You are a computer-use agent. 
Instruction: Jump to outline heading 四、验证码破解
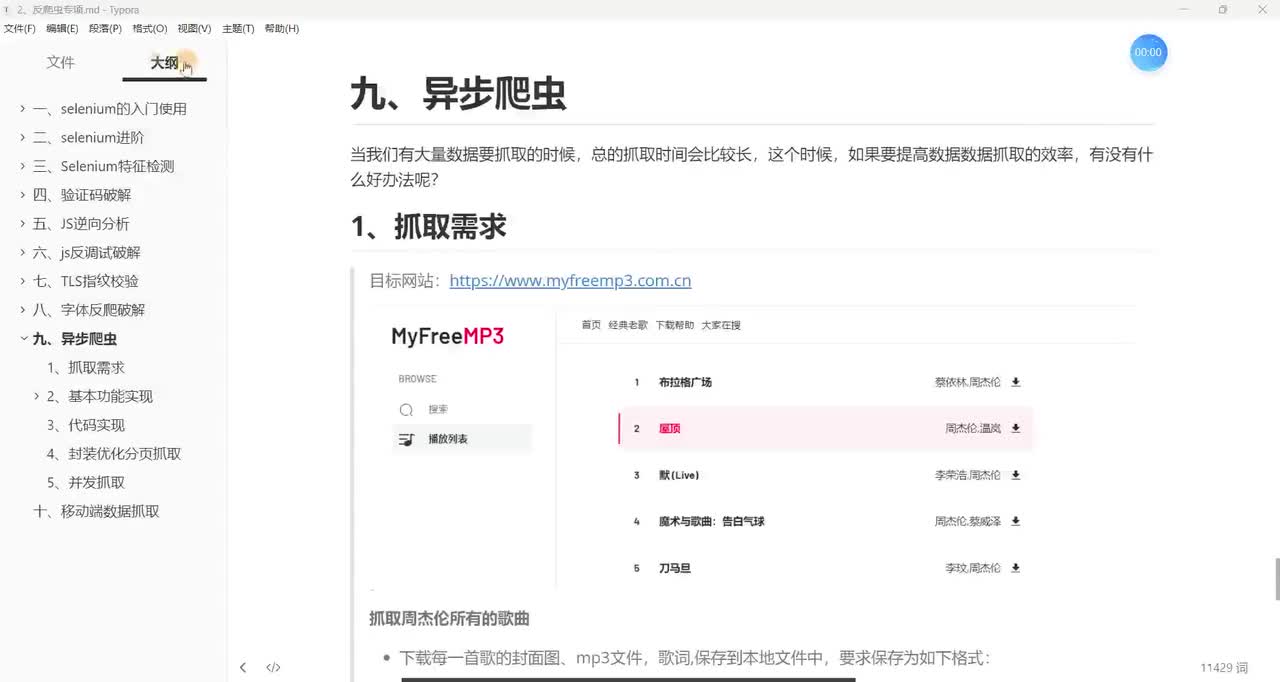[x=82, y=195]
